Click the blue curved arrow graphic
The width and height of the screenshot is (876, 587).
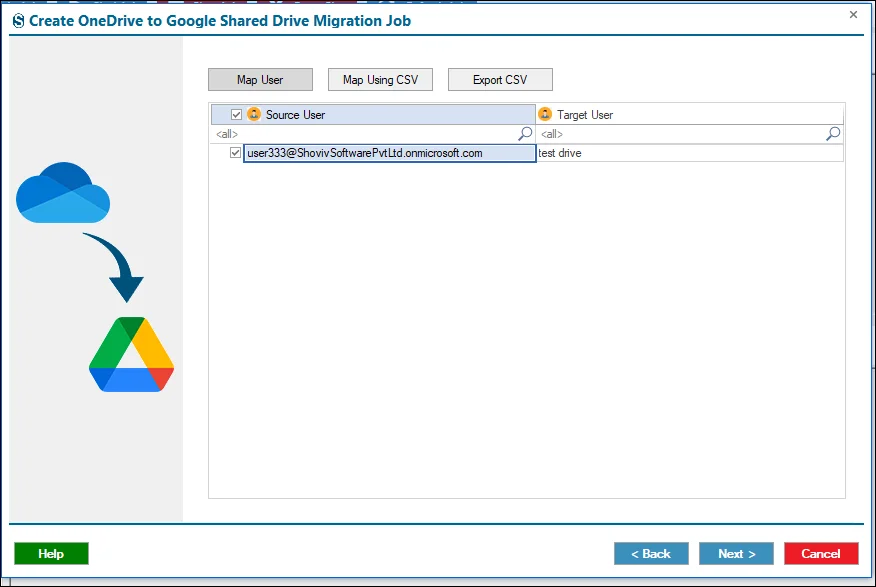tap(116, 267)
